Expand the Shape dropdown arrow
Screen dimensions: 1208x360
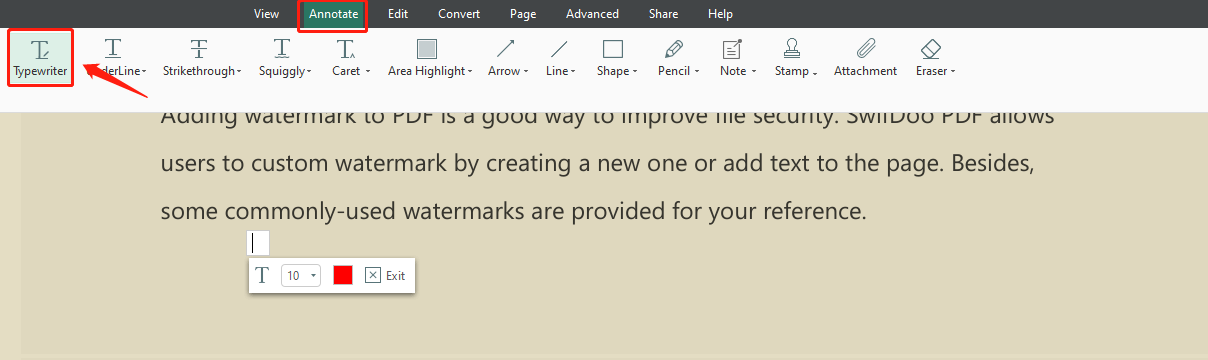click(x=636, y=72)
